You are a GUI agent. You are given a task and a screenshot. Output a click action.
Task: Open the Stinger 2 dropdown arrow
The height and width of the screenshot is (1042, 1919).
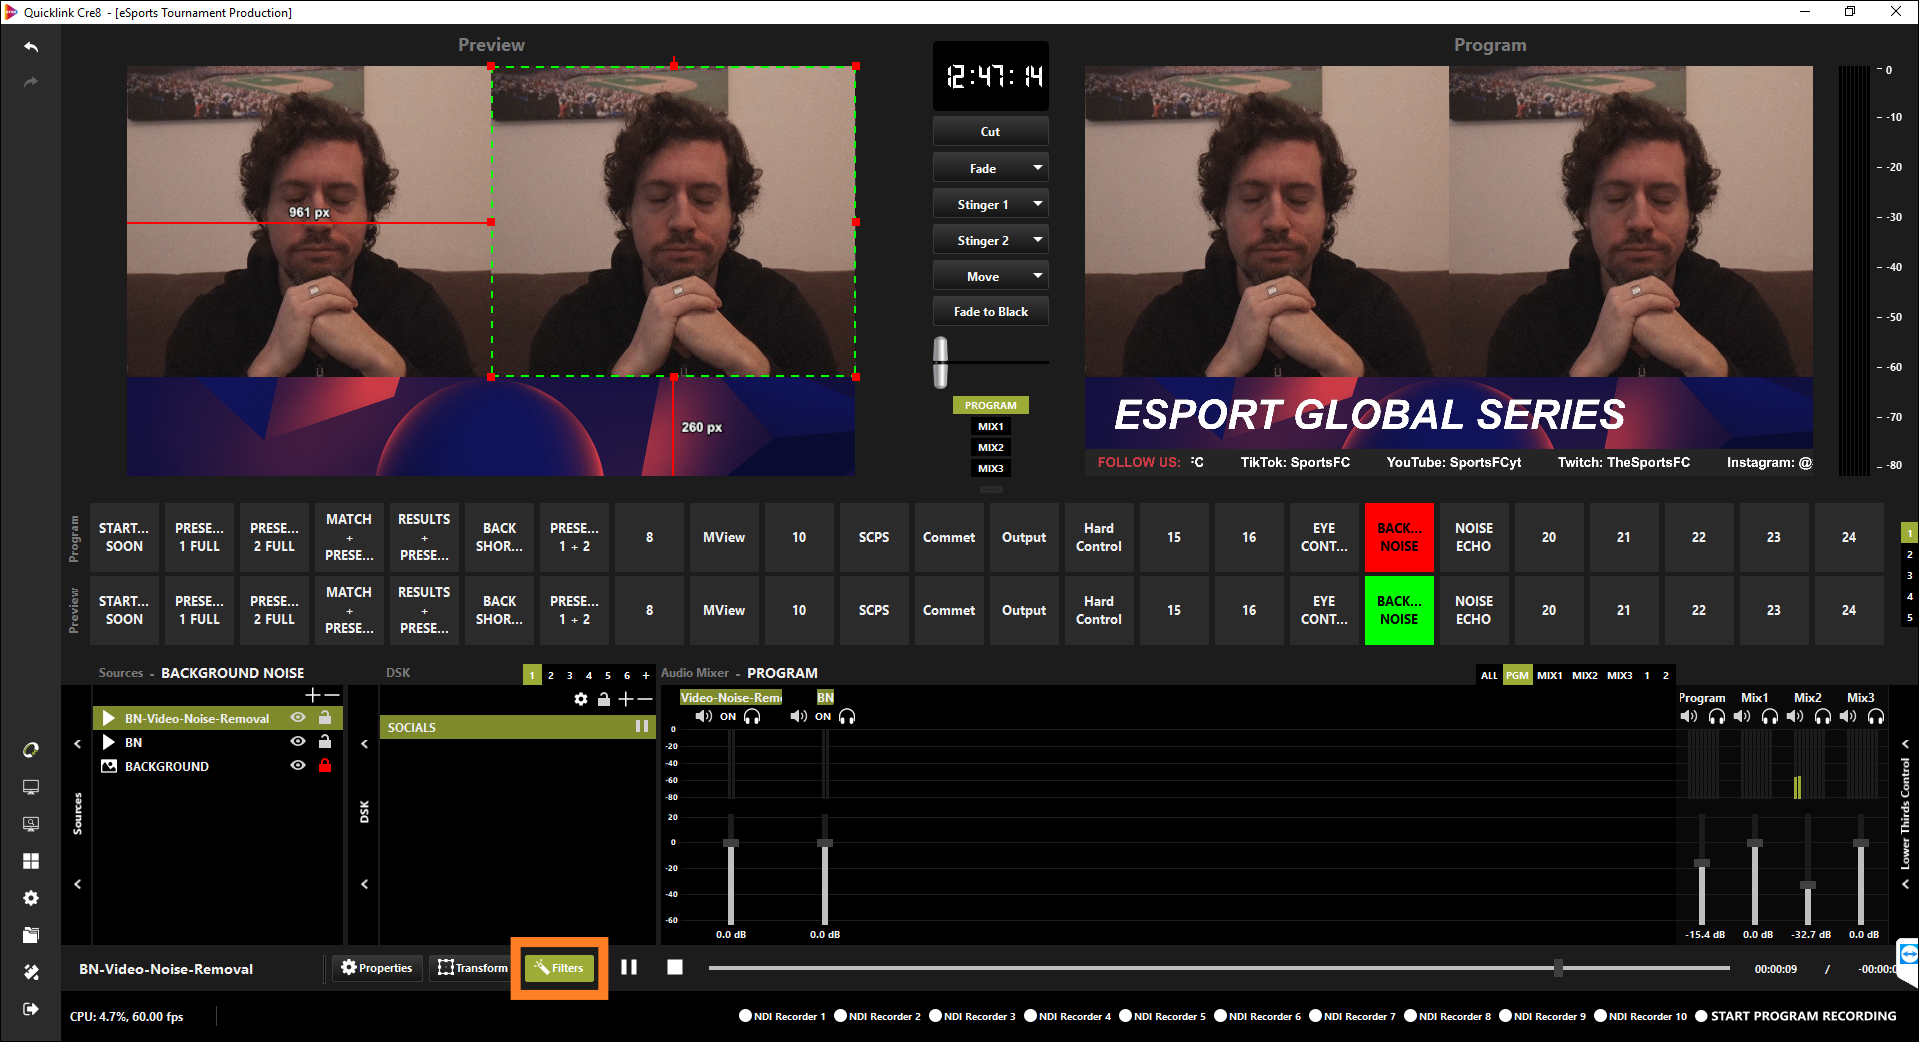coord(1038,240)
